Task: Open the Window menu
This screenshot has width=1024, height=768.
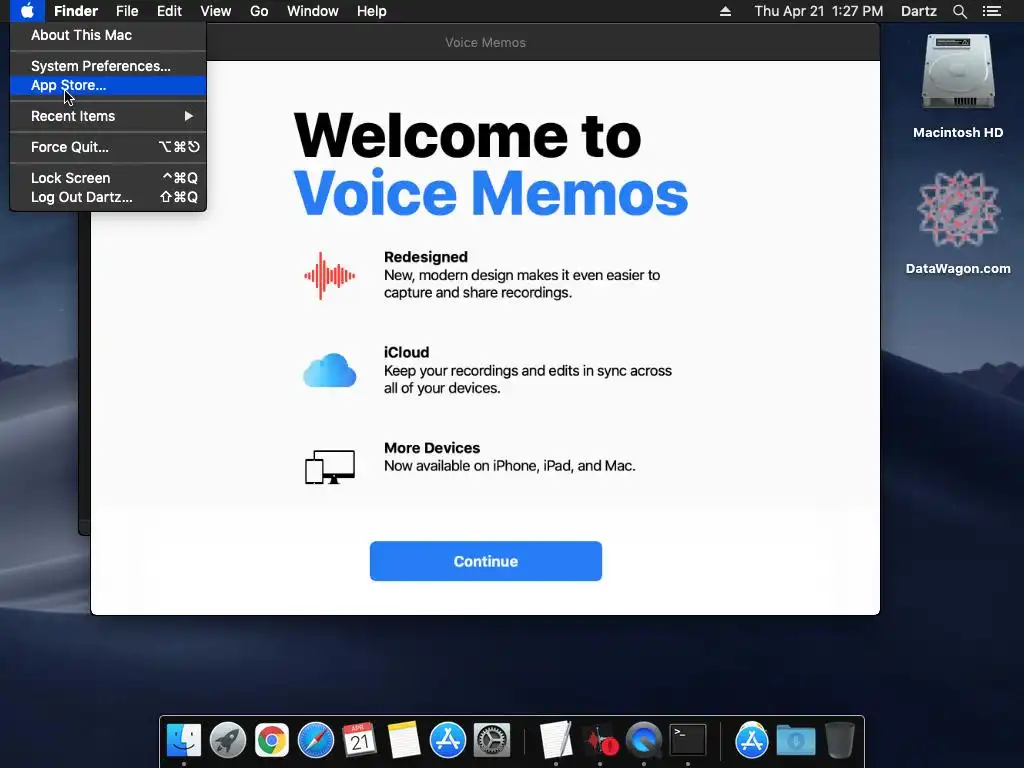Action: coord(313,11)
